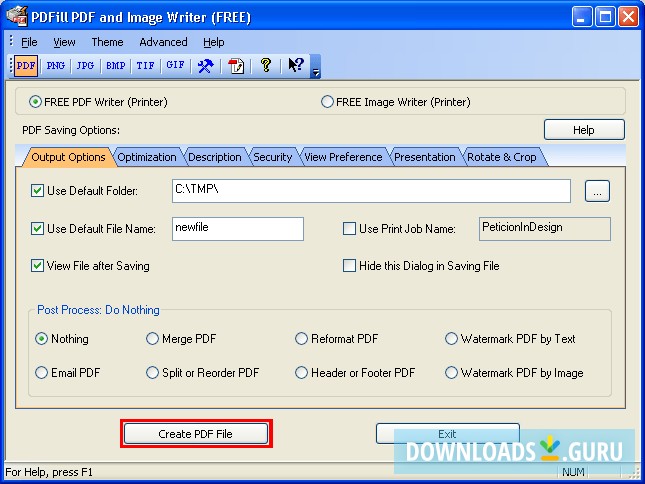
Task: Activate the context help arrow icon
Action: coord(296,66)
